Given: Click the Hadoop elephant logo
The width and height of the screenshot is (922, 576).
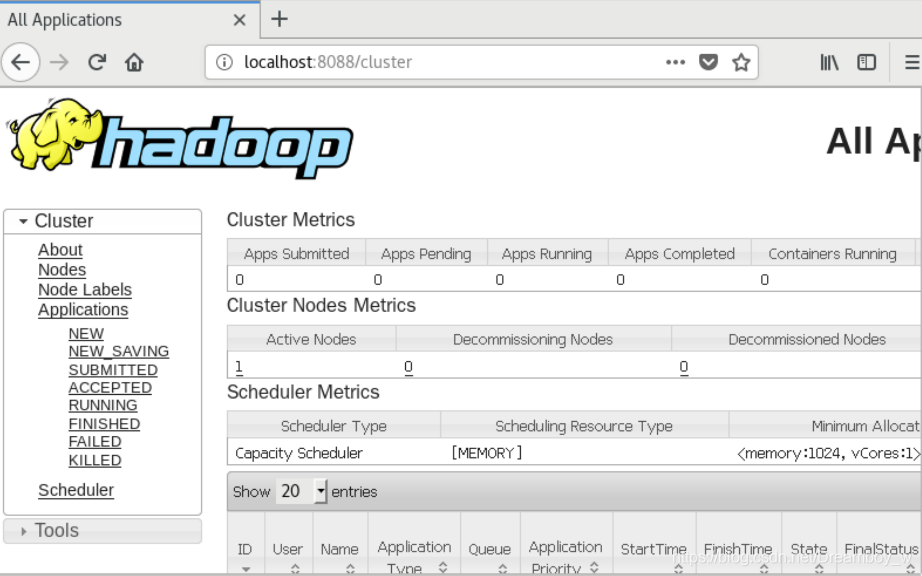Looking at the screenshot, I should pyautogui.click(x=179, y=139).
